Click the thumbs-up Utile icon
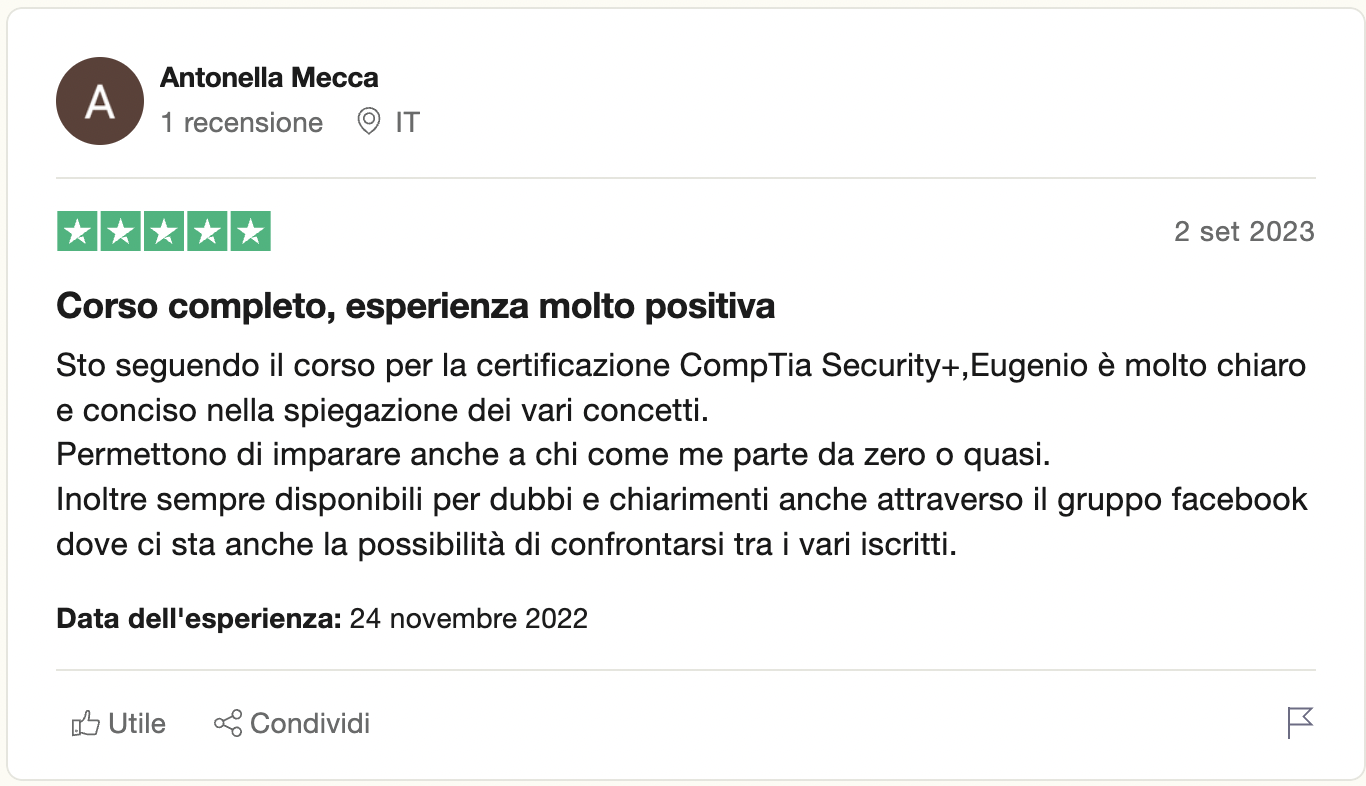Image resolution: width=1366 pixels, height=786 pixels. click(86, 723)
